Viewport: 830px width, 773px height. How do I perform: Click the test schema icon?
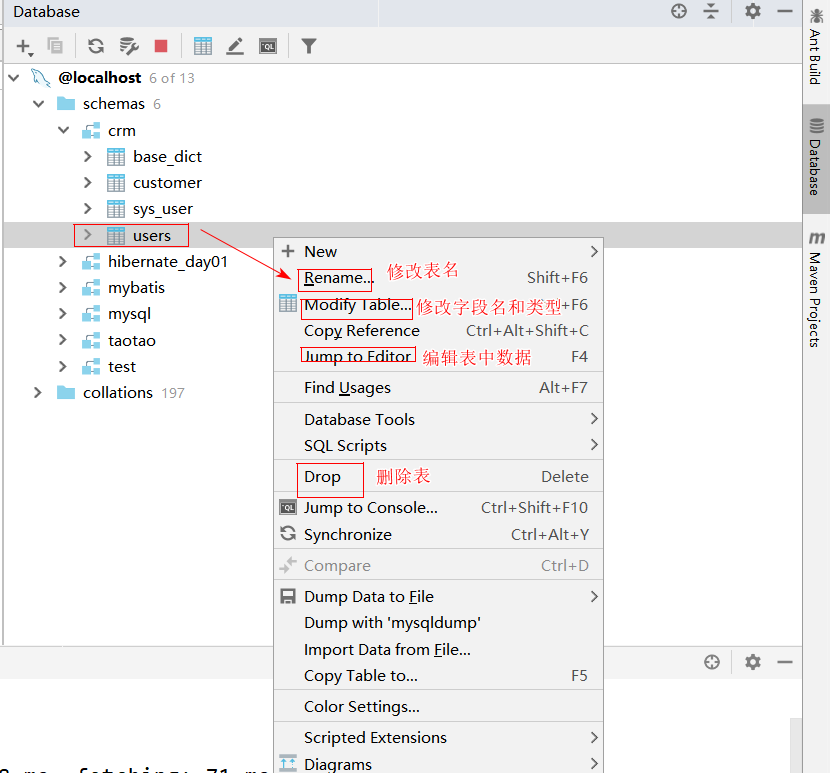click(x=91, y=366)
